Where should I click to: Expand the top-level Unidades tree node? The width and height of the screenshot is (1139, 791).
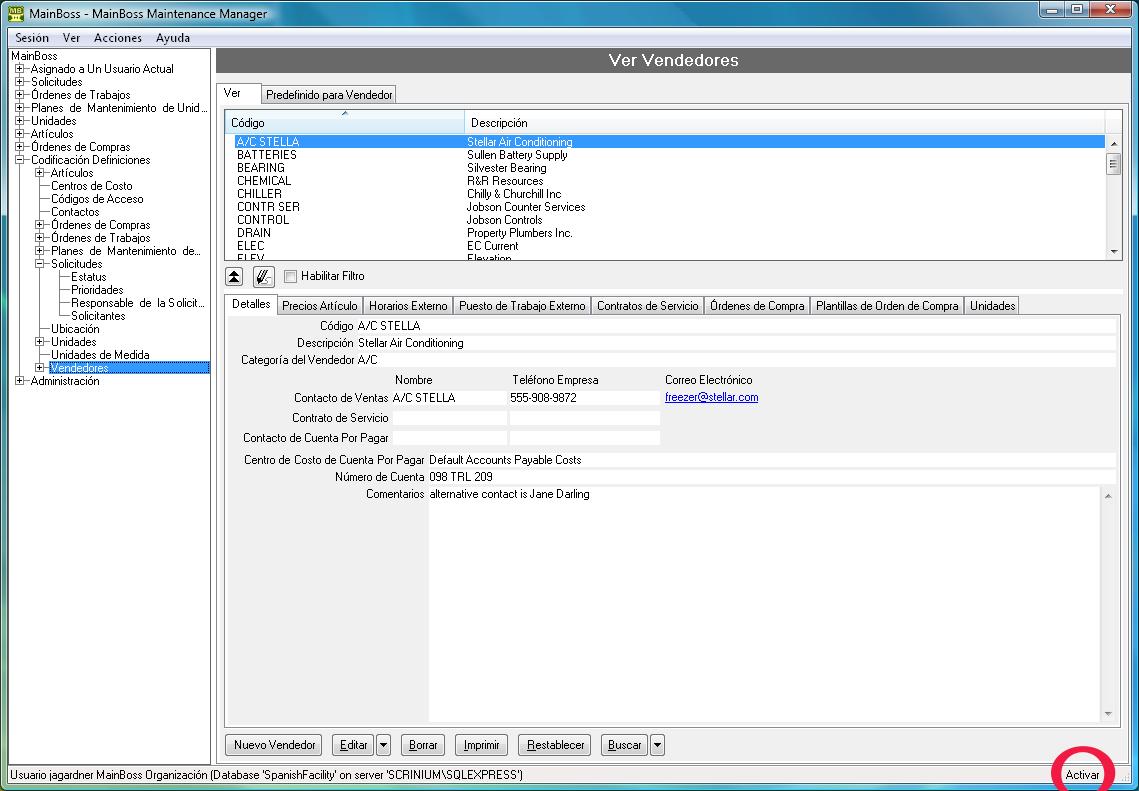20,121
